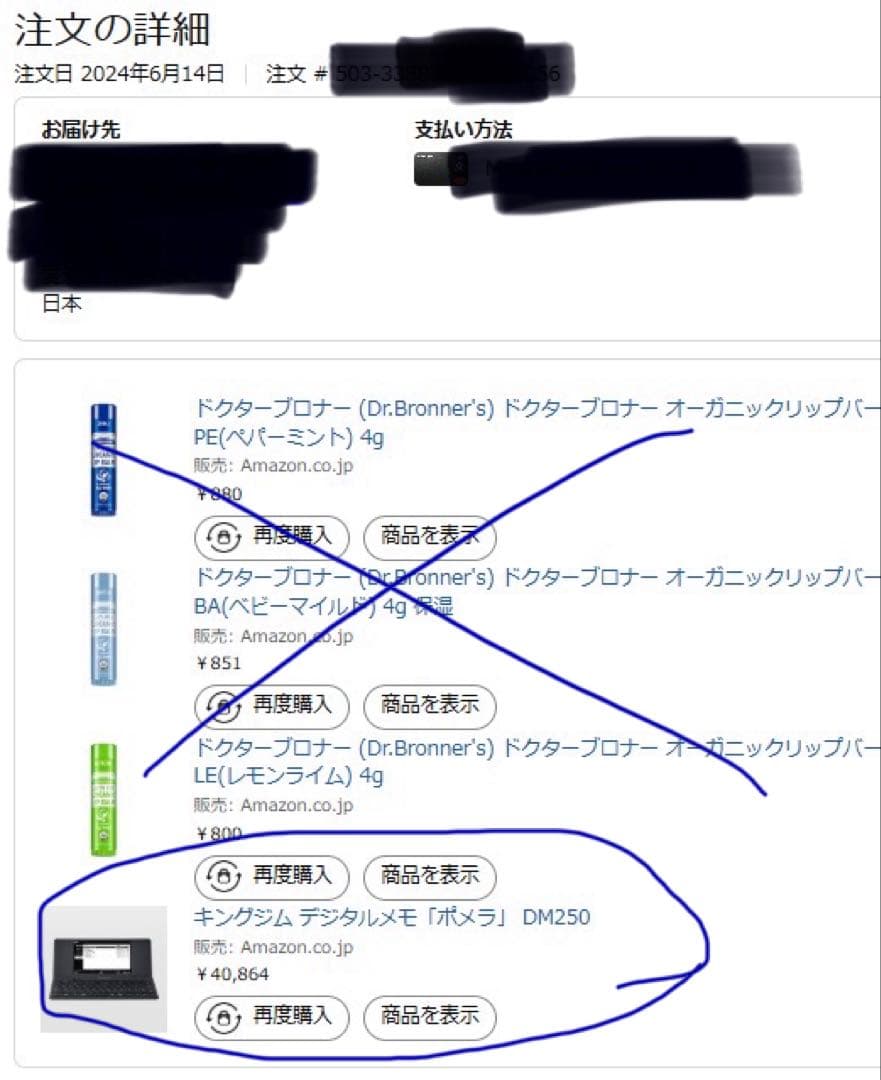Click the reorder icon for the Pomera DM250
881x1080 pixels.
click(224, 1017)
